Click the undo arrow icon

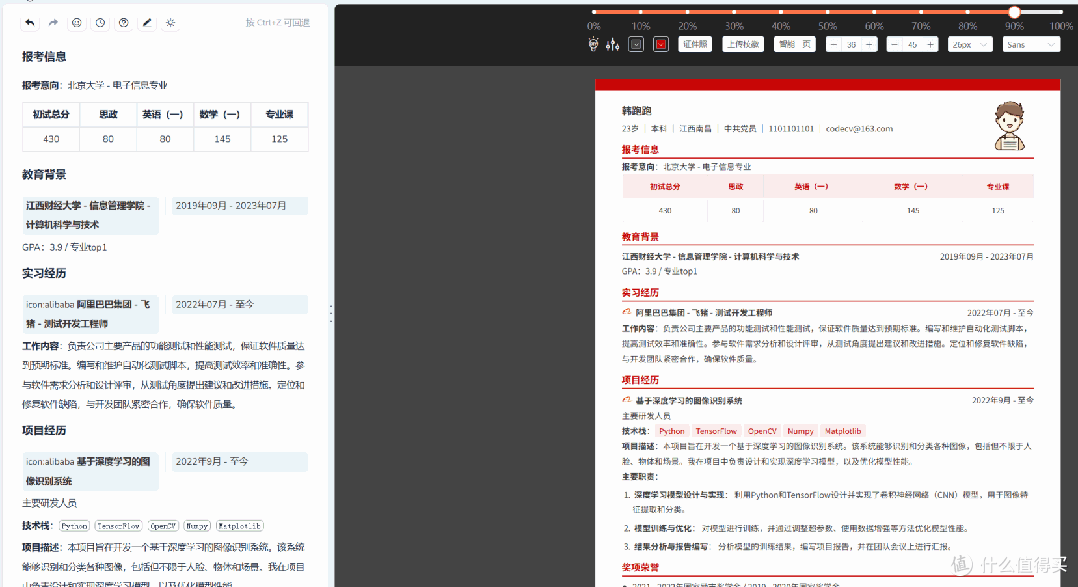[30, 23]
